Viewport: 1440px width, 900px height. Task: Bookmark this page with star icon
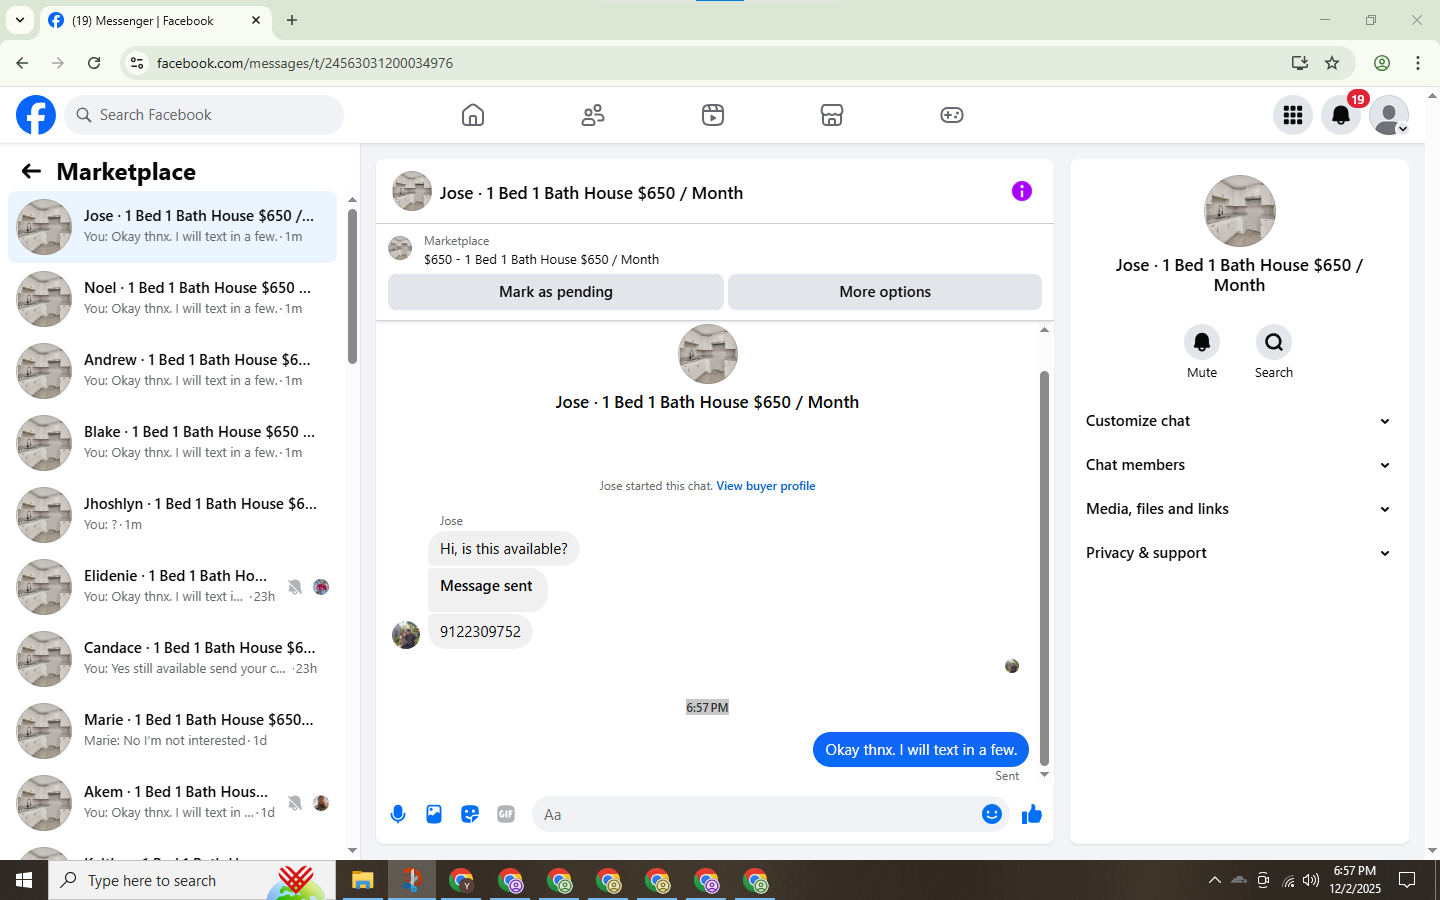tap(1332, 63)
